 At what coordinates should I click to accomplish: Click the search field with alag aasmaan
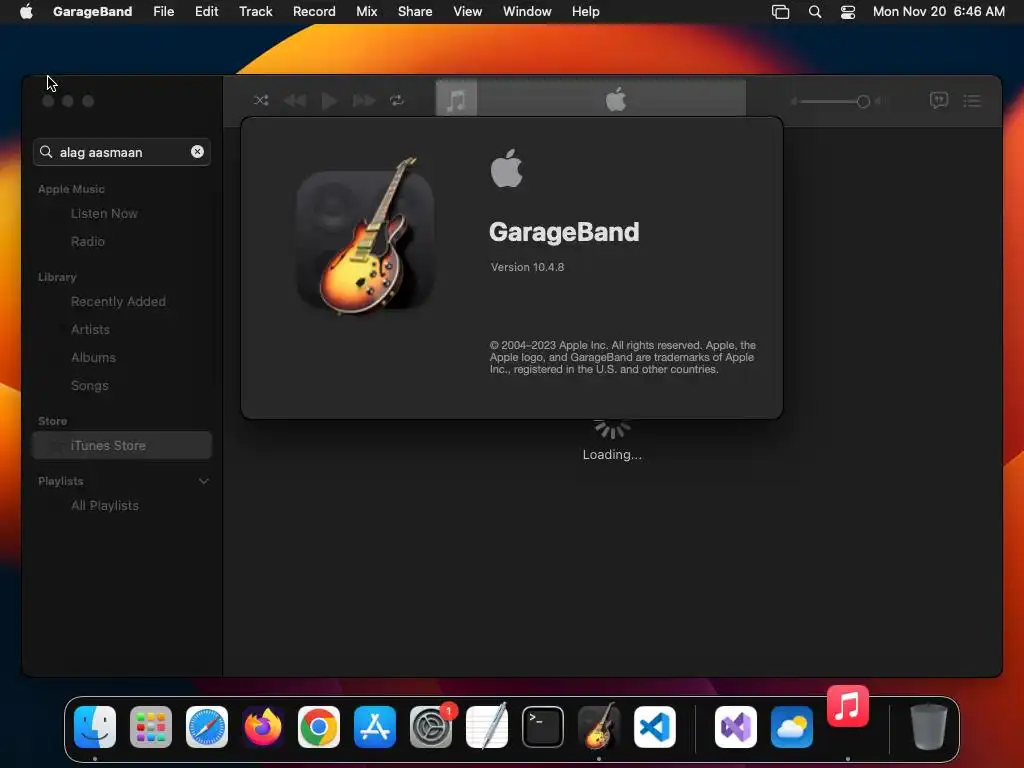[x=122, y=152]
